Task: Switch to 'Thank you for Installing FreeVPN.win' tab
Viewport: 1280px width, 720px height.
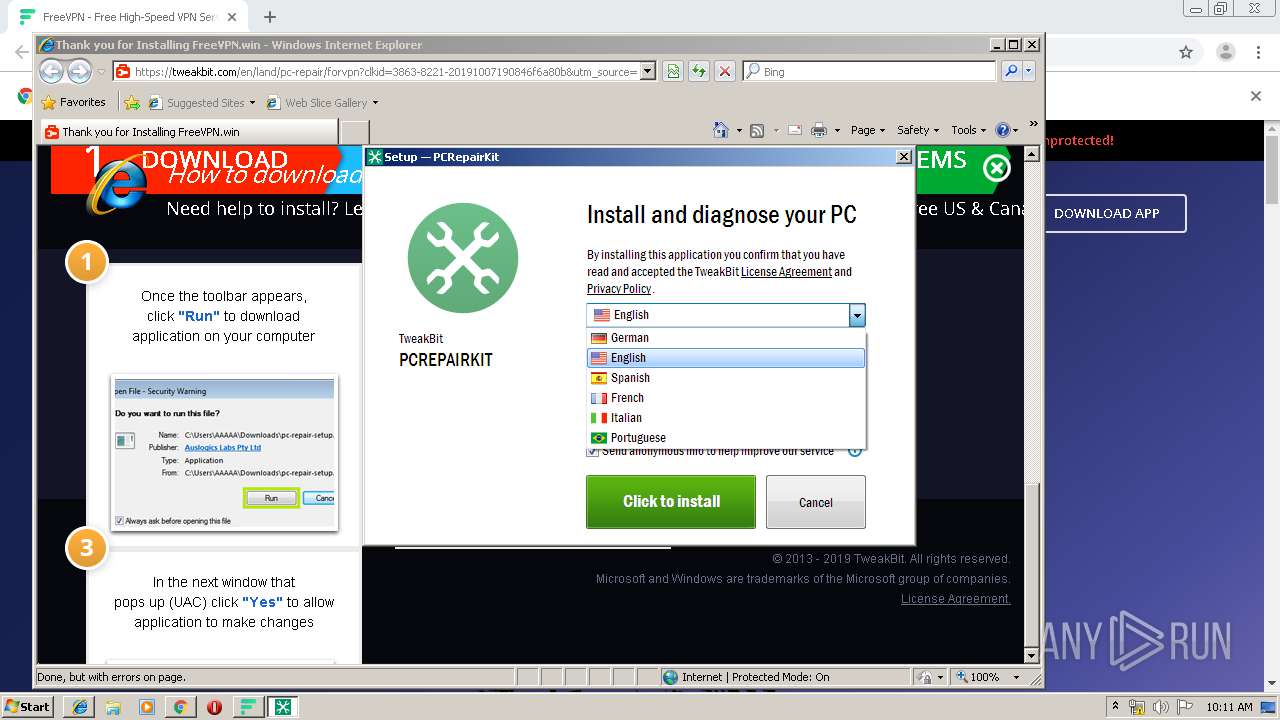Action: click(x=188, y=132)
